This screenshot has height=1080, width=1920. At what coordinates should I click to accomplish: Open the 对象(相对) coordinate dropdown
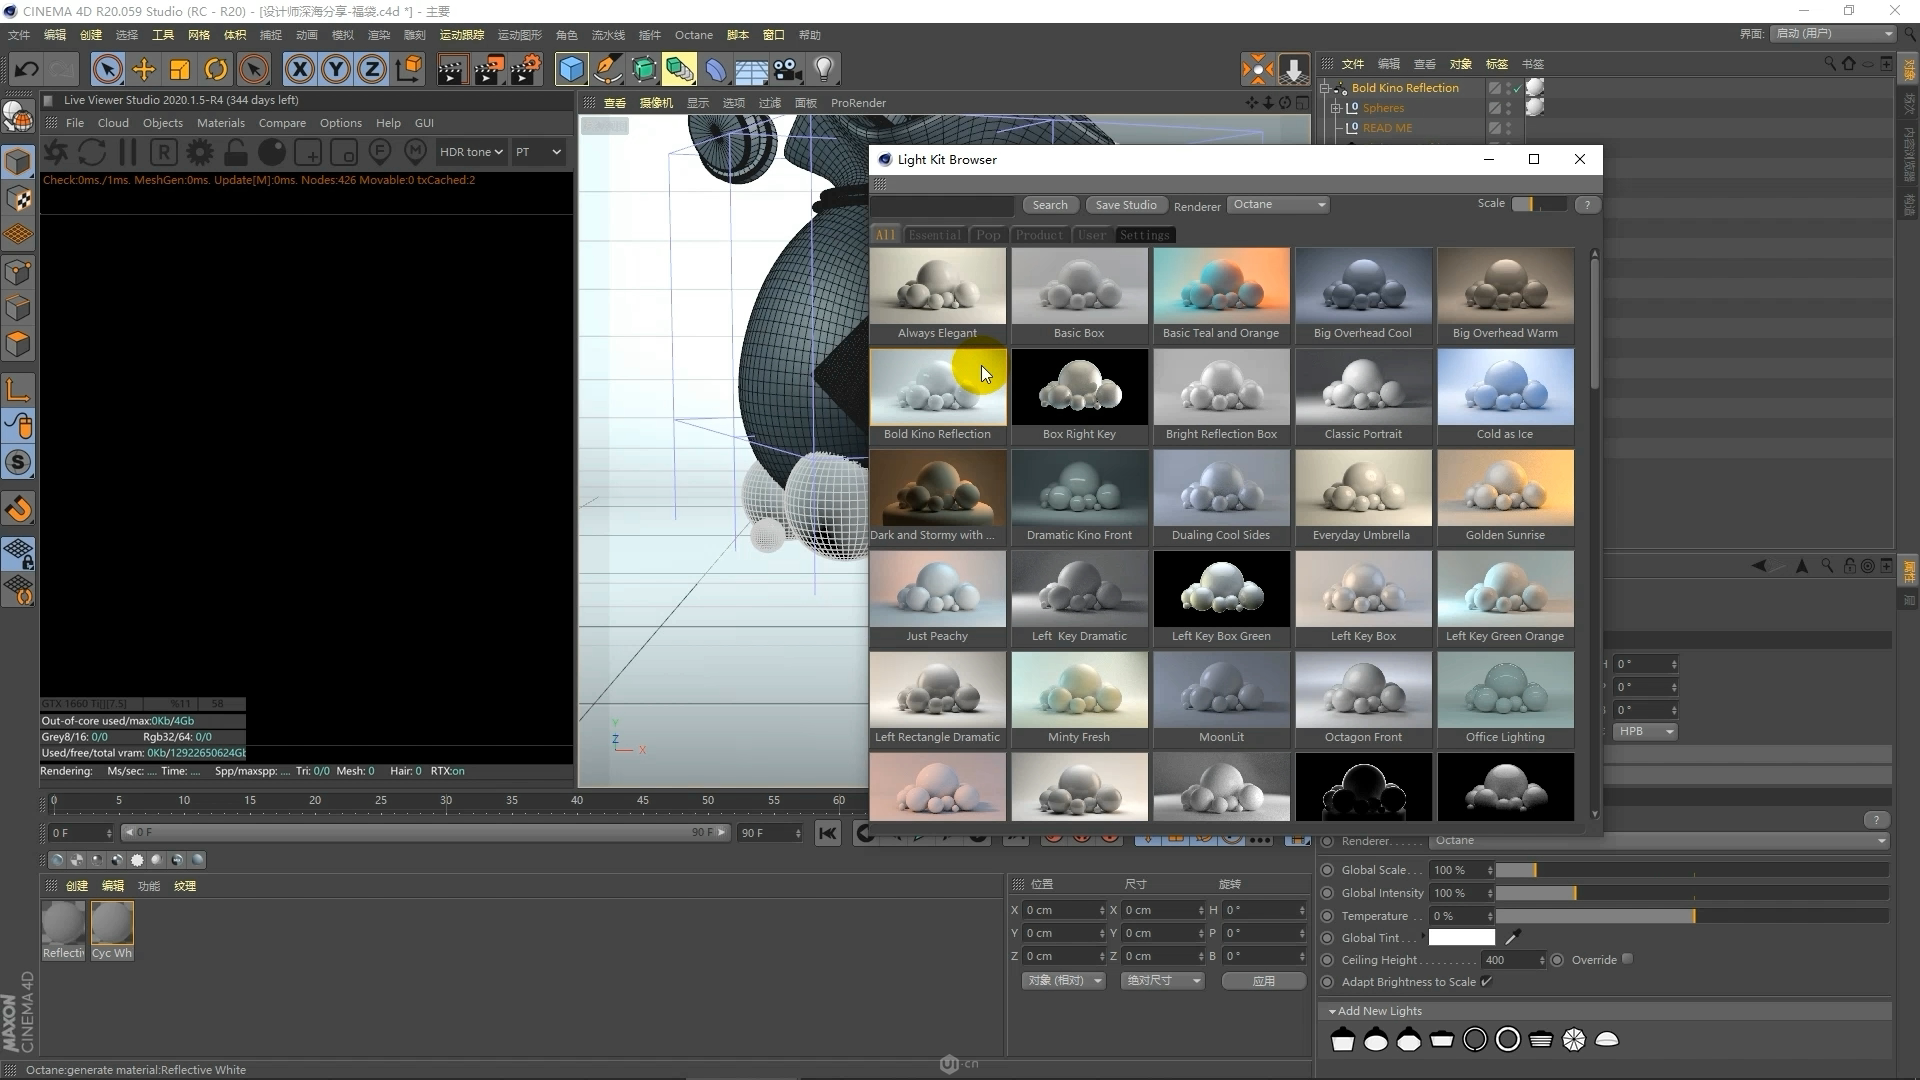(1063, 980)
